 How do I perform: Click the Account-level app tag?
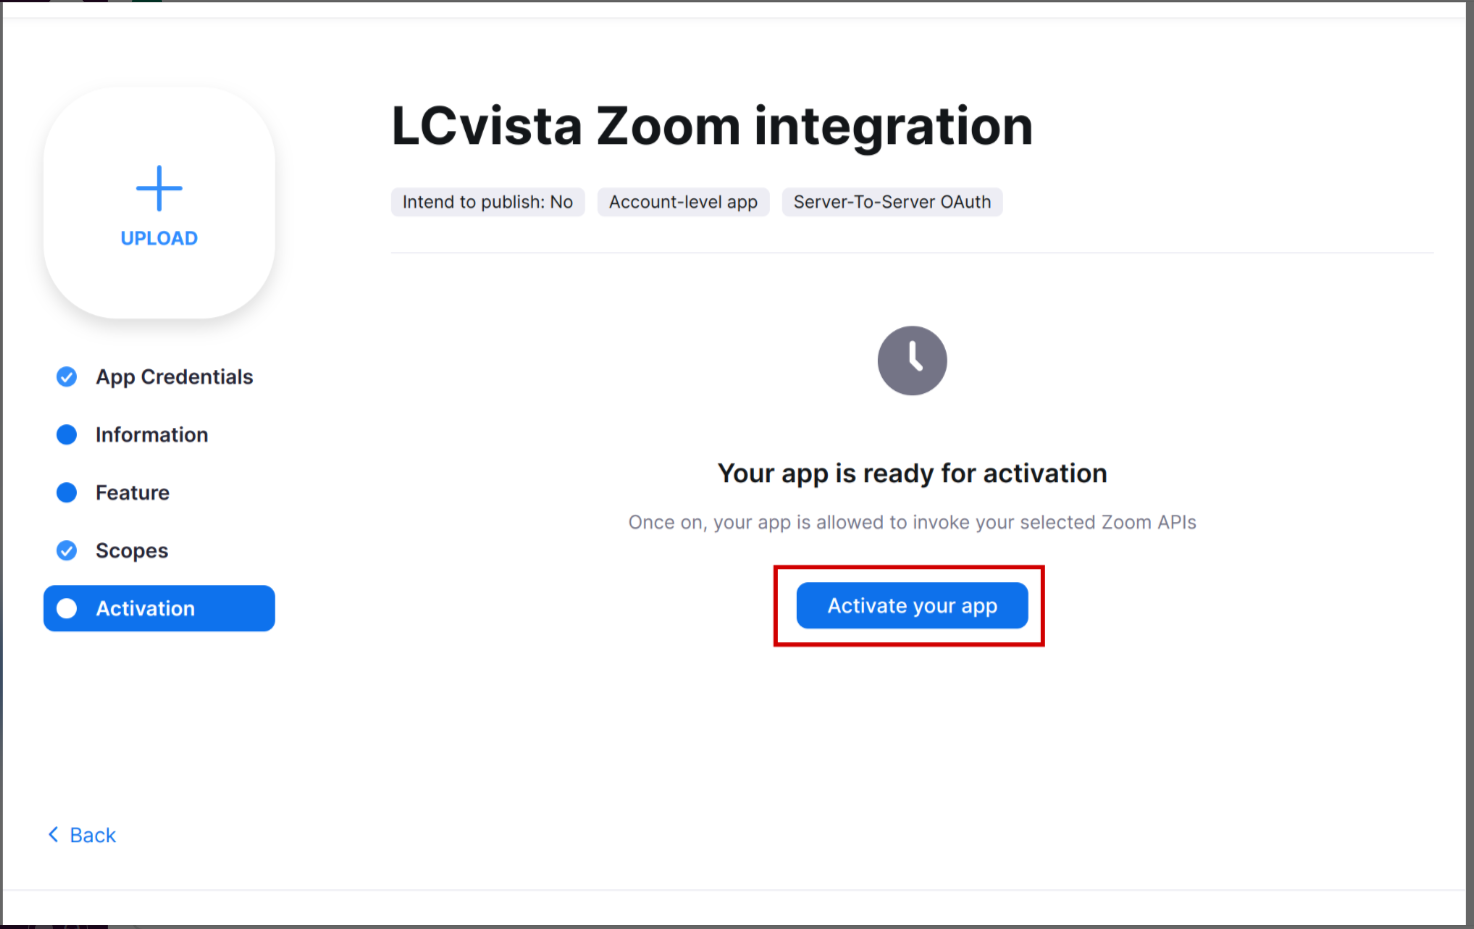pos(683,202)
